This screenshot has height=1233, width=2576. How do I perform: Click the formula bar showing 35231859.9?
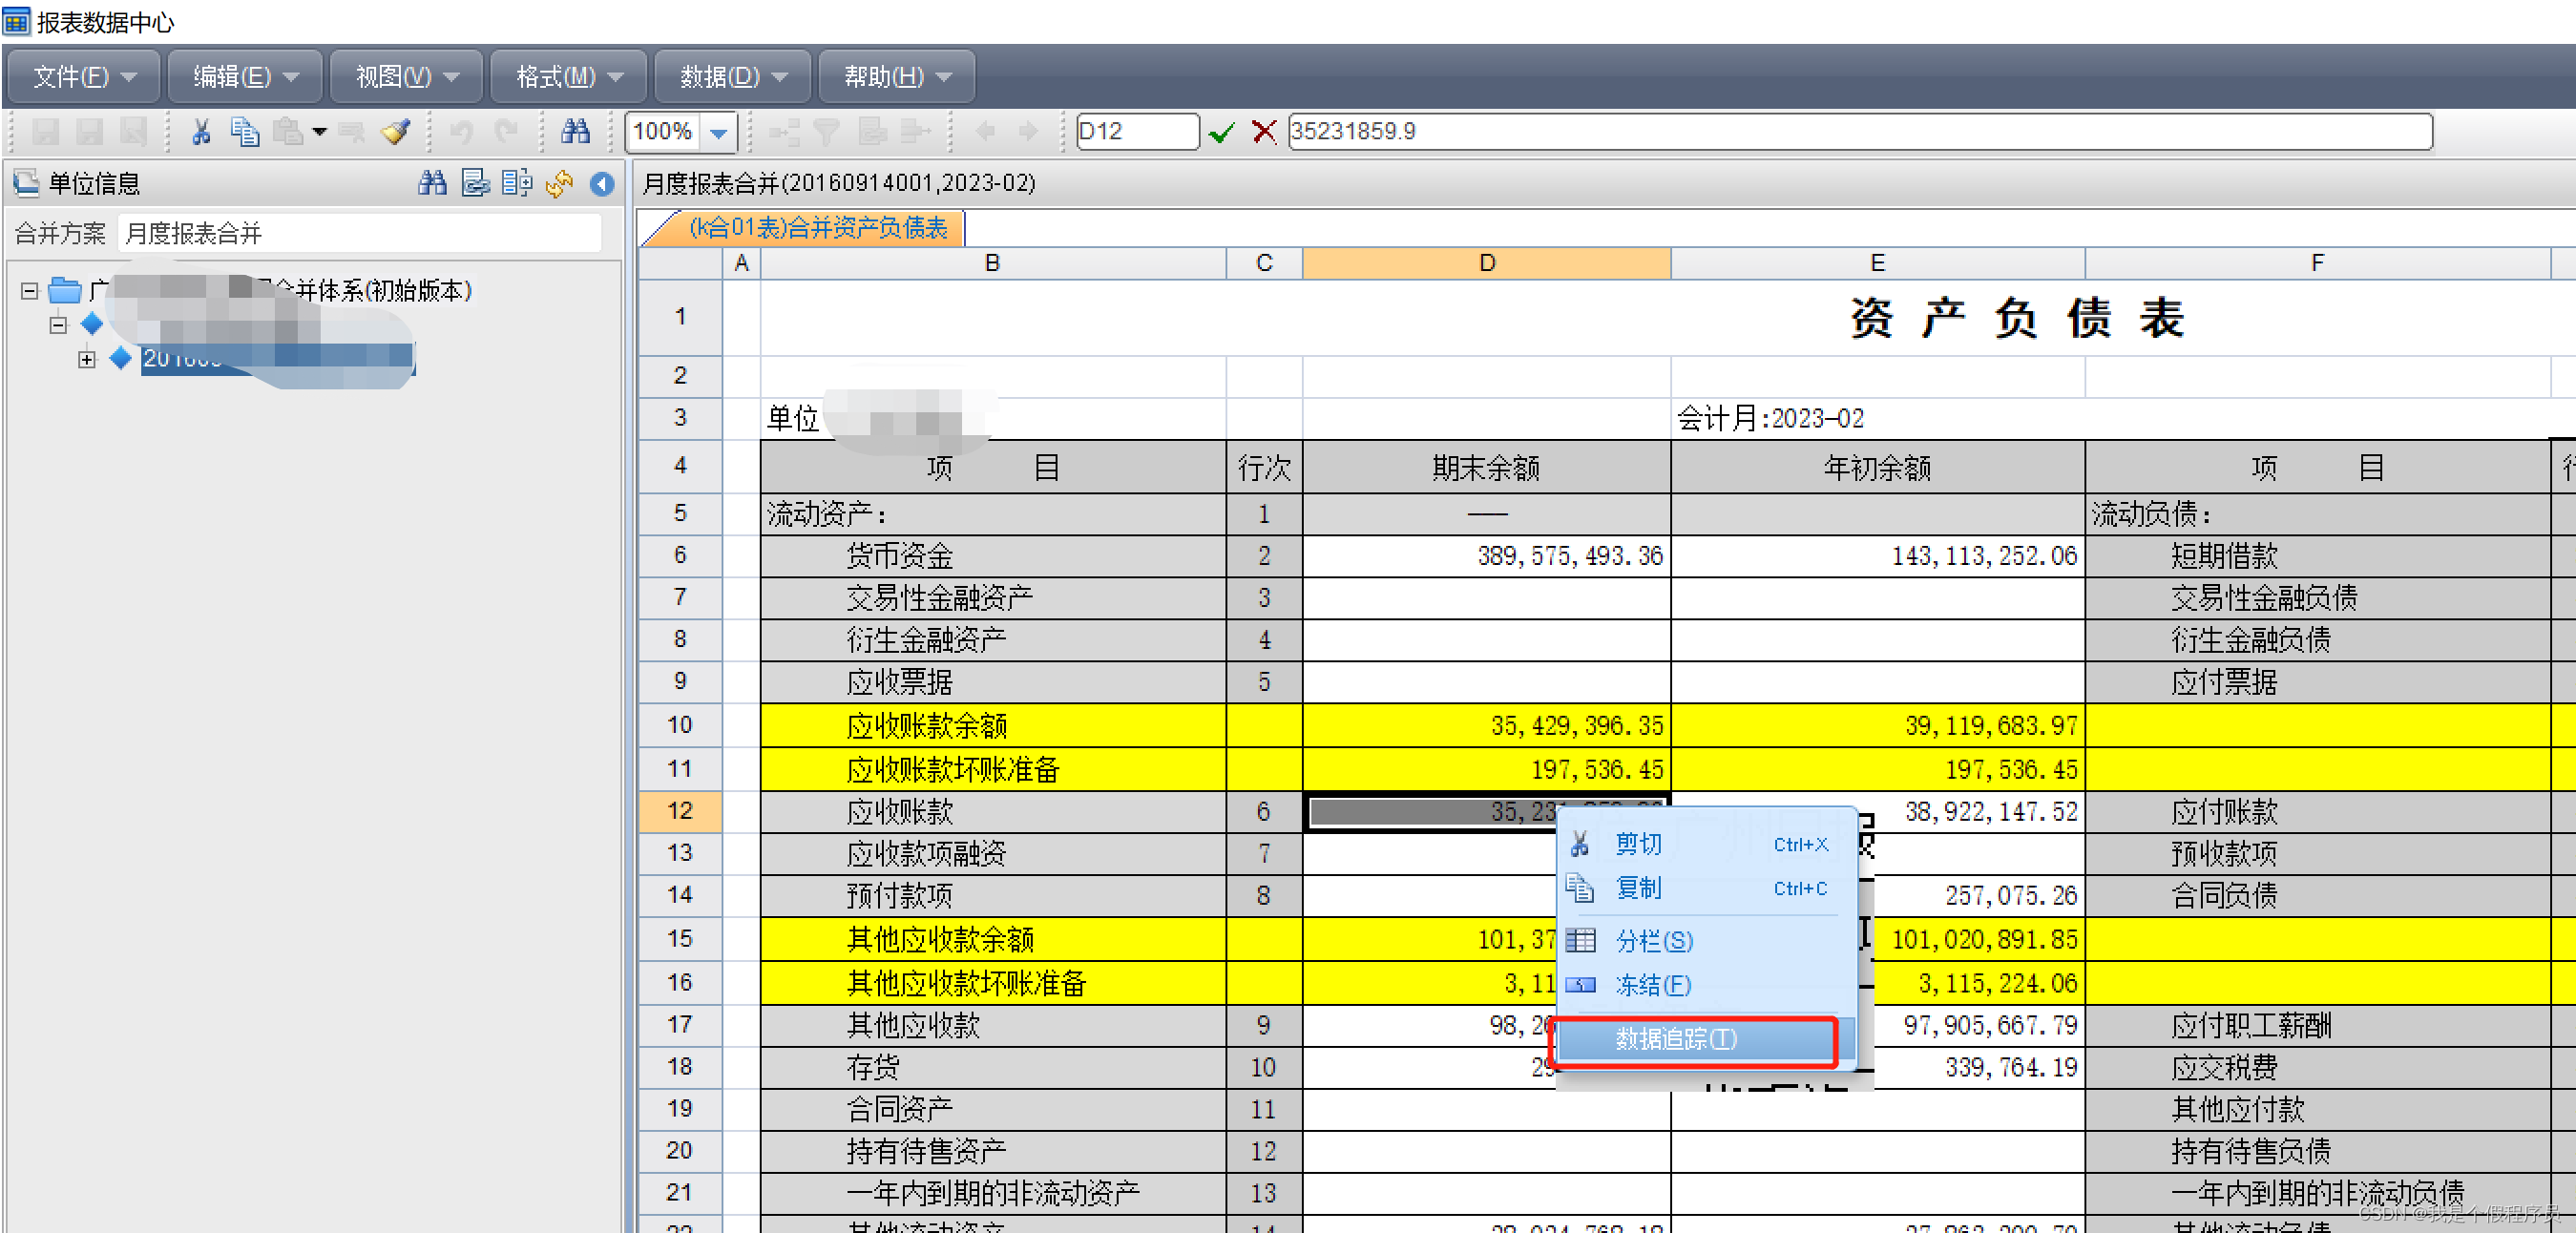1860,132
